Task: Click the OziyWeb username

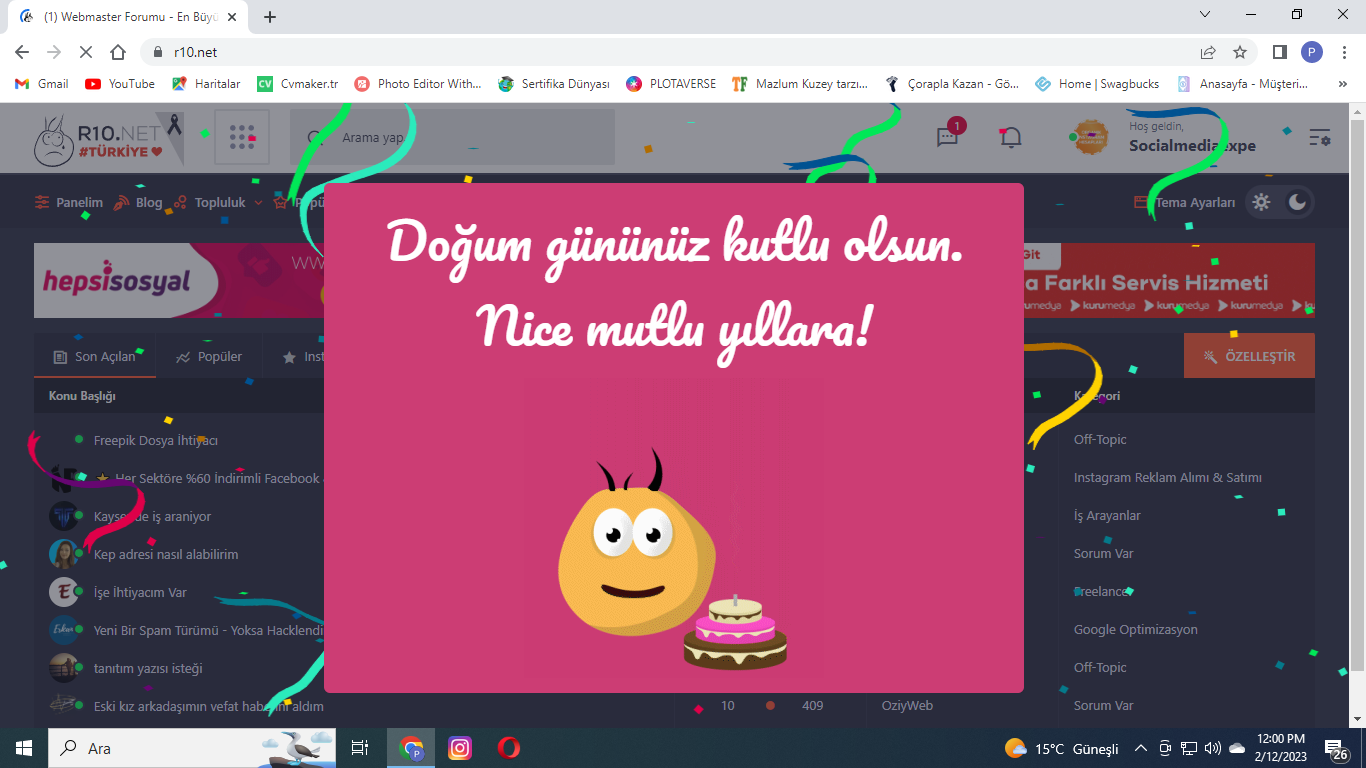Action: tap(907, 705)
